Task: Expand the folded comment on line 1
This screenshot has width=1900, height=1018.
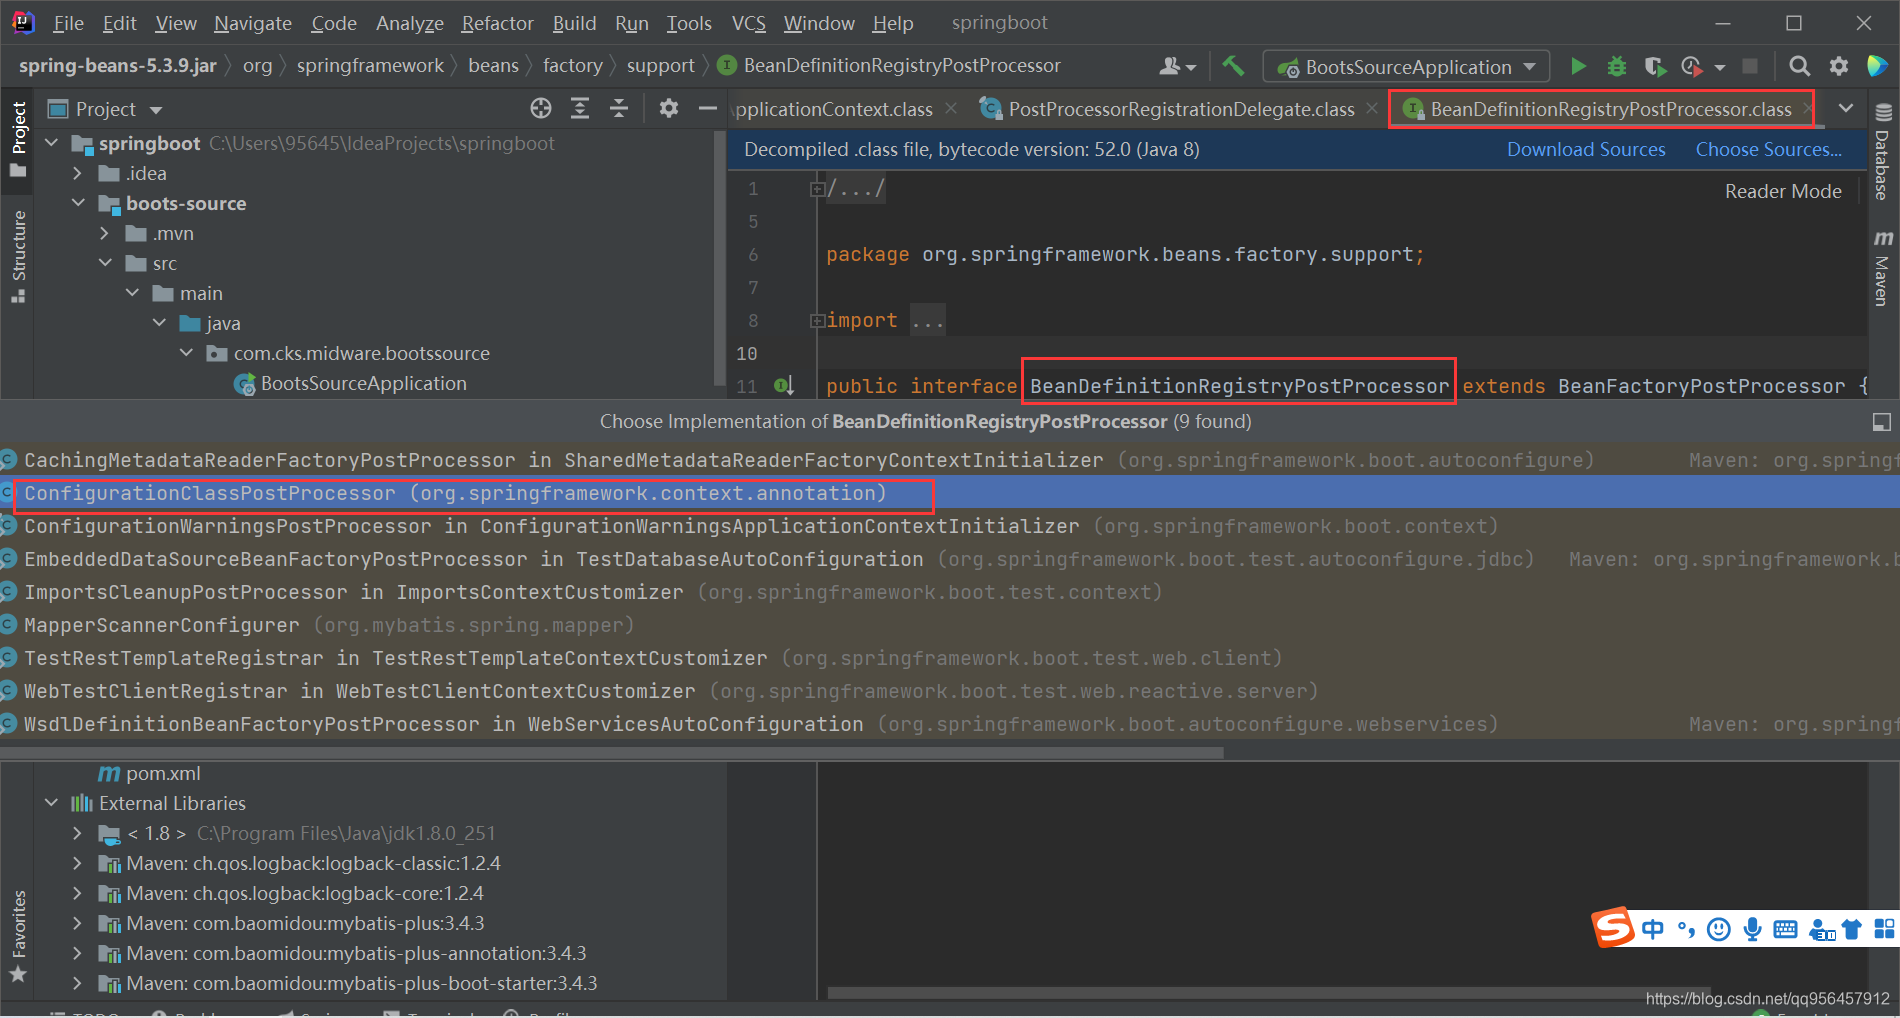Action: [x=817, y=188]
